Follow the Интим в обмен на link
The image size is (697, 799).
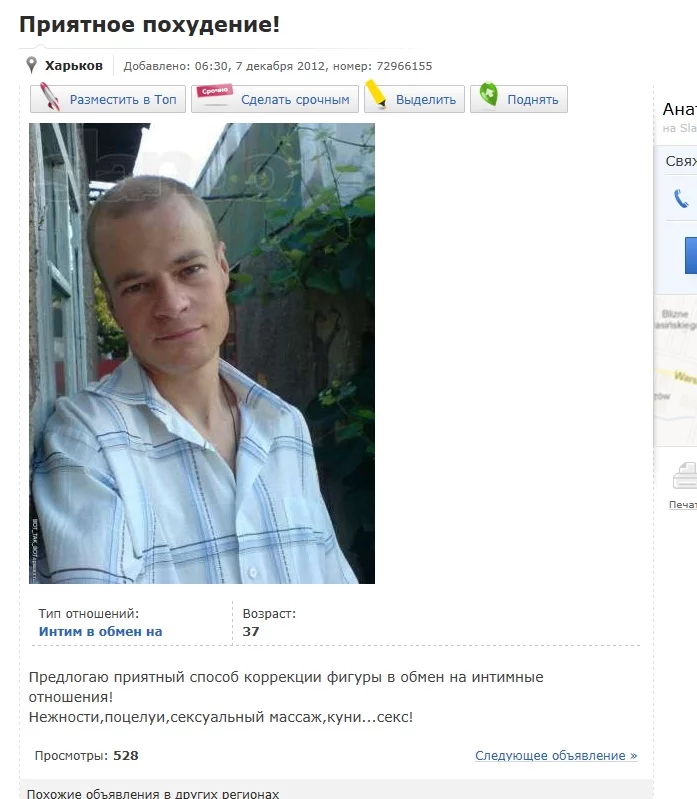click(100, 631)
